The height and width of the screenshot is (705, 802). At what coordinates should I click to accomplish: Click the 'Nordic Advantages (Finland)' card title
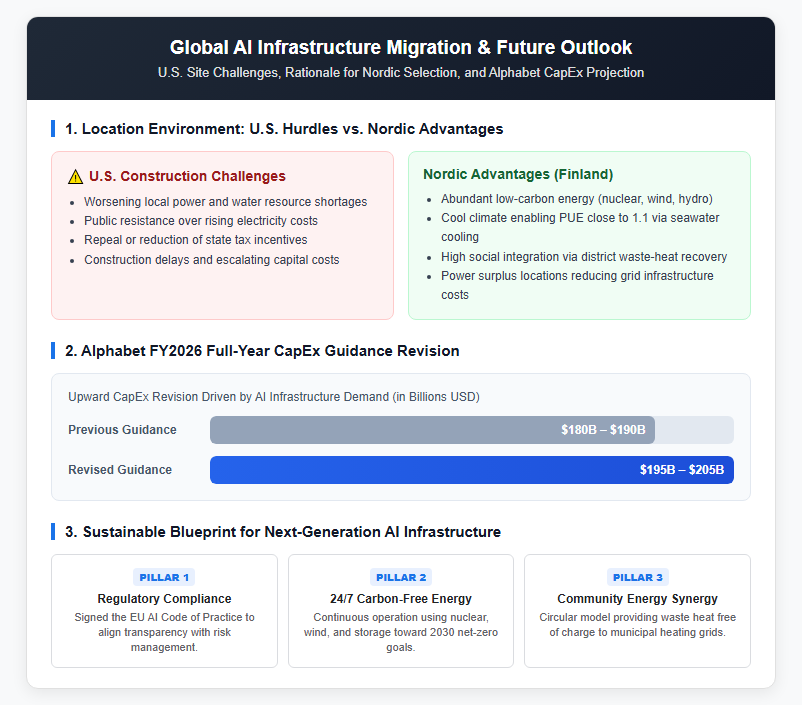pyautogui.click(x=518, y=174)
